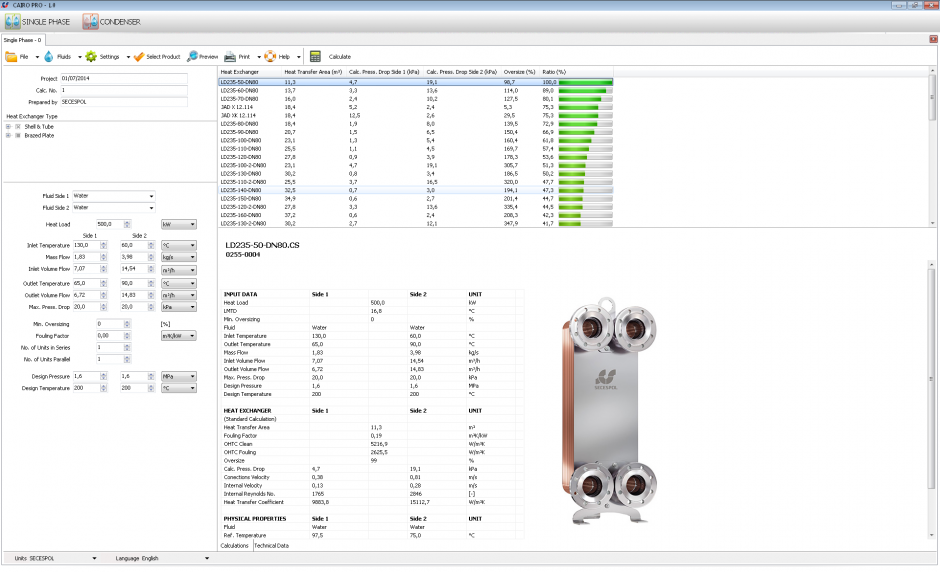Viewport: 940px width, 572px height.
Task: Click the Prepared by input field
Action: [123, 102]
